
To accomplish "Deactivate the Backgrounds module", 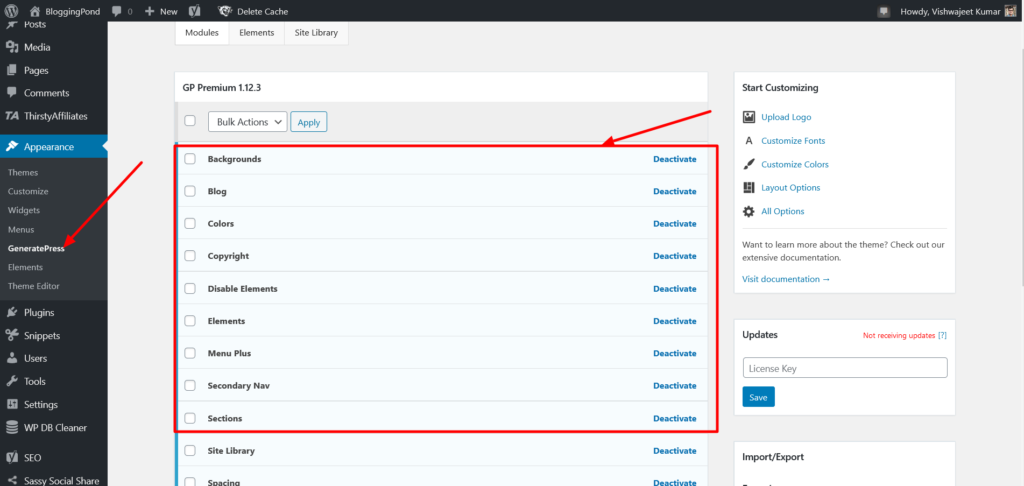I will point(675,159).
